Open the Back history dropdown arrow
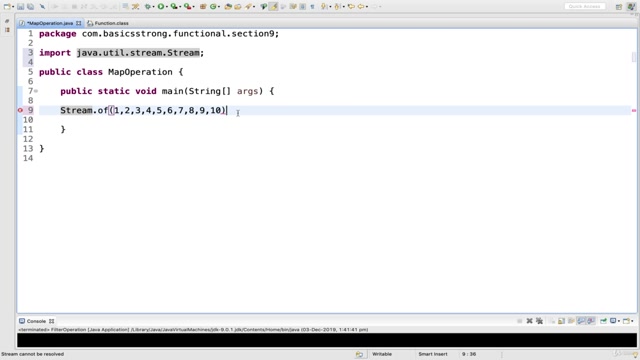Viewport: 640px width, 360px height. coord(367,7)
